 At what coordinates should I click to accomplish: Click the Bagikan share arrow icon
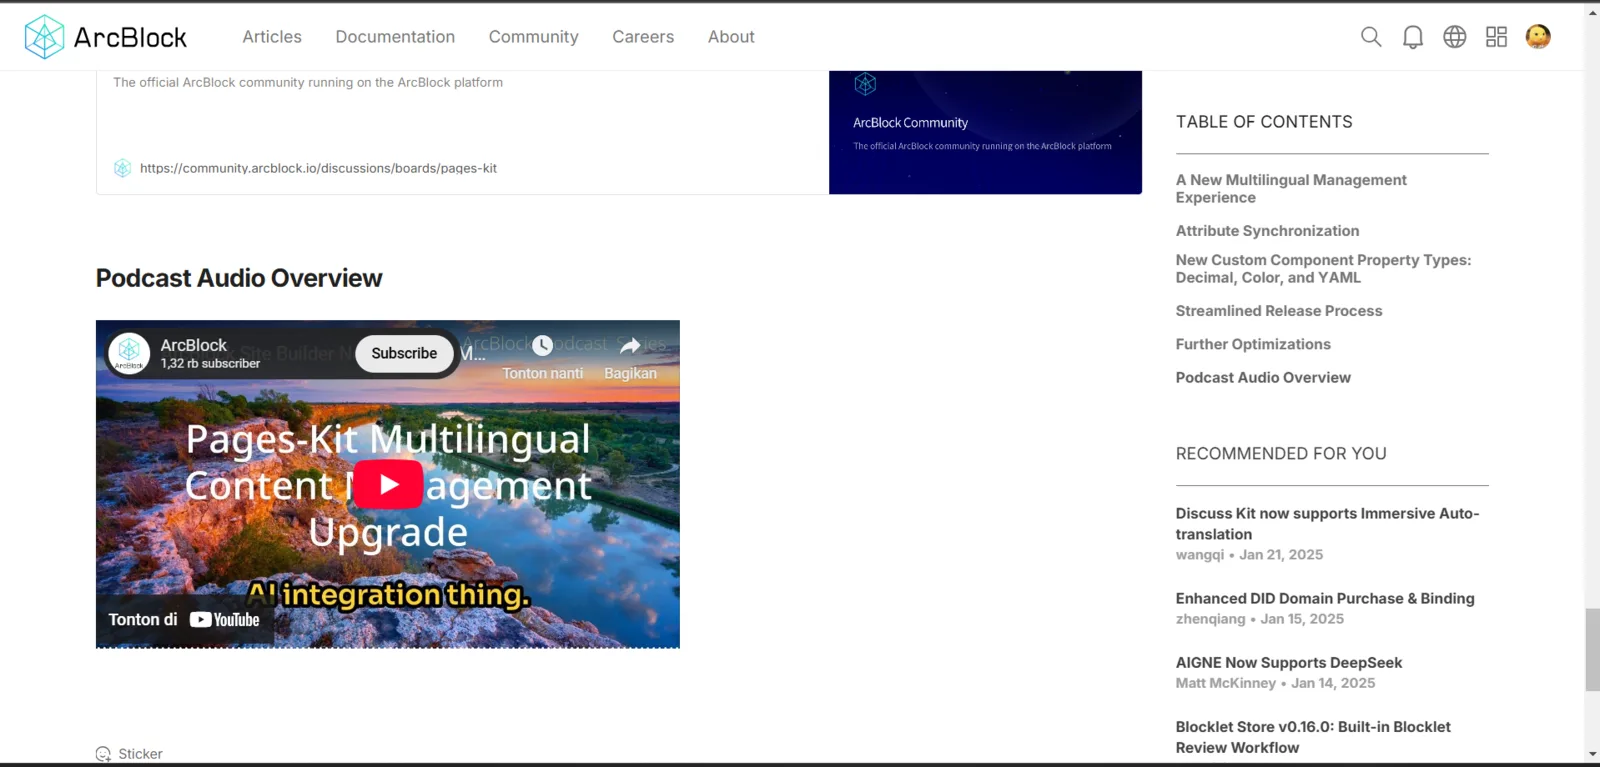[630, 346]
